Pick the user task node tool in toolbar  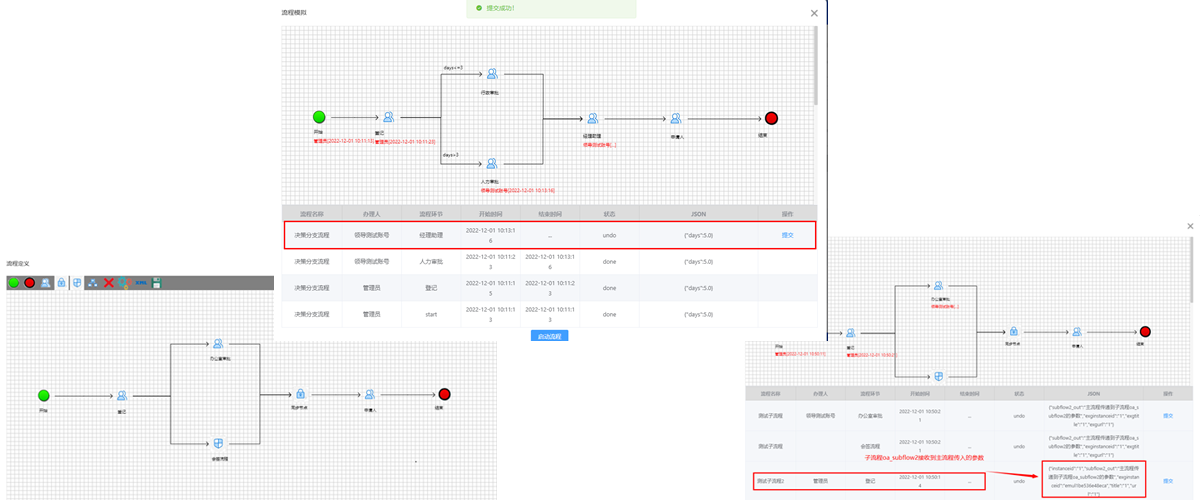click(46, 283)
